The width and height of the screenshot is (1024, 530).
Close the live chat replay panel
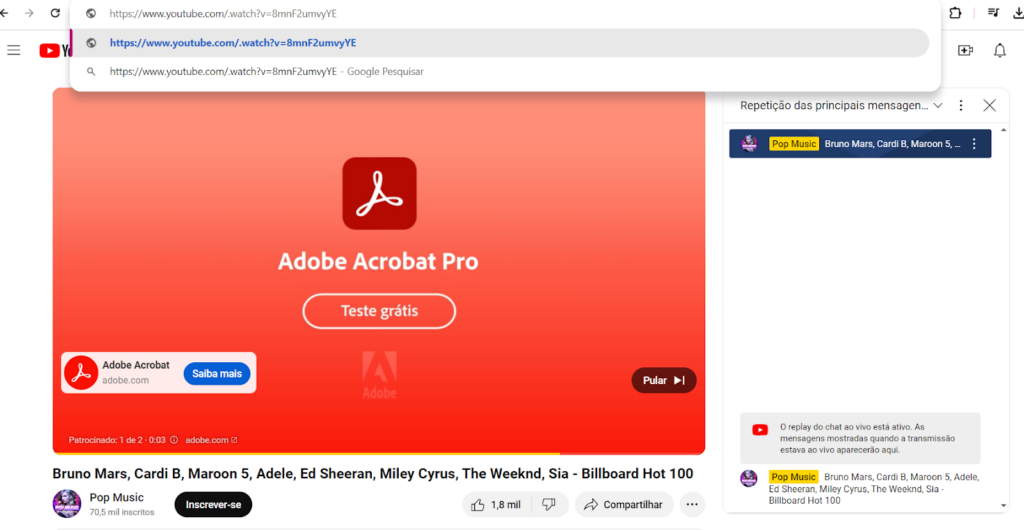(x=989, y=105)
